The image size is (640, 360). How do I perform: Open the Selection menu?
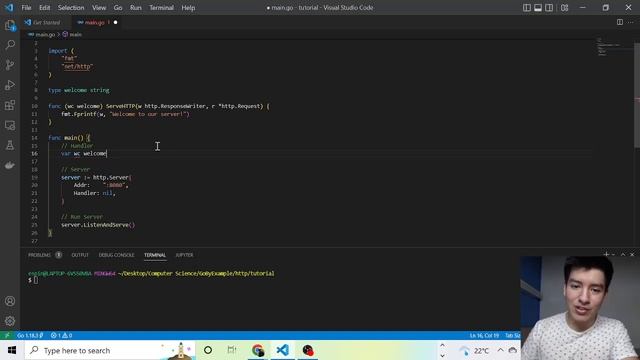pos(71,8)
